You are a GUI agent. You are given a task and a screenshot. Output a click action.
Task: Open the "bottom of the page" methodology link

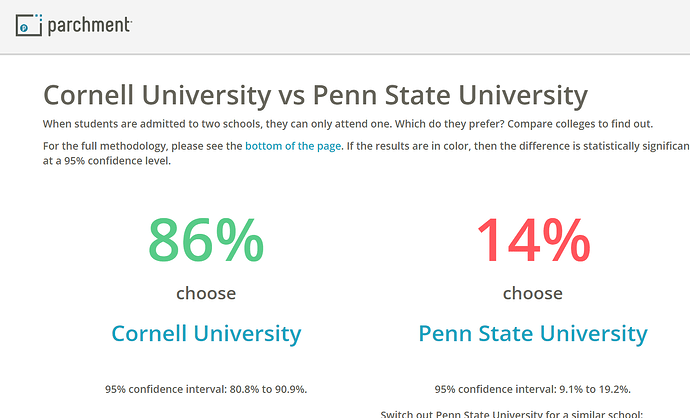pos(292,146)
